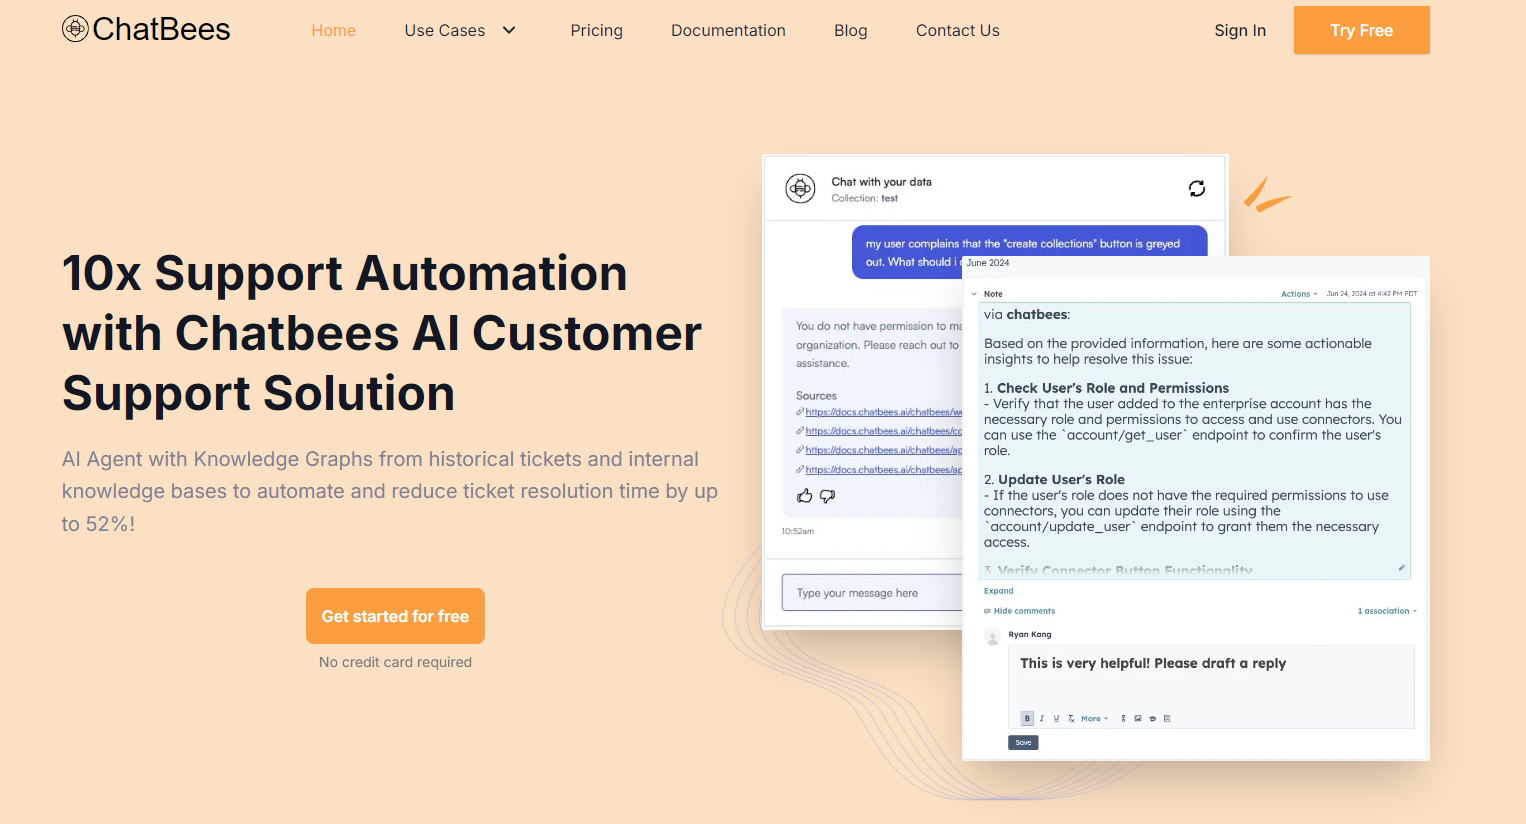
Task: Toggle bold formatting in the comment editor
Action: tap(1027, 718)
